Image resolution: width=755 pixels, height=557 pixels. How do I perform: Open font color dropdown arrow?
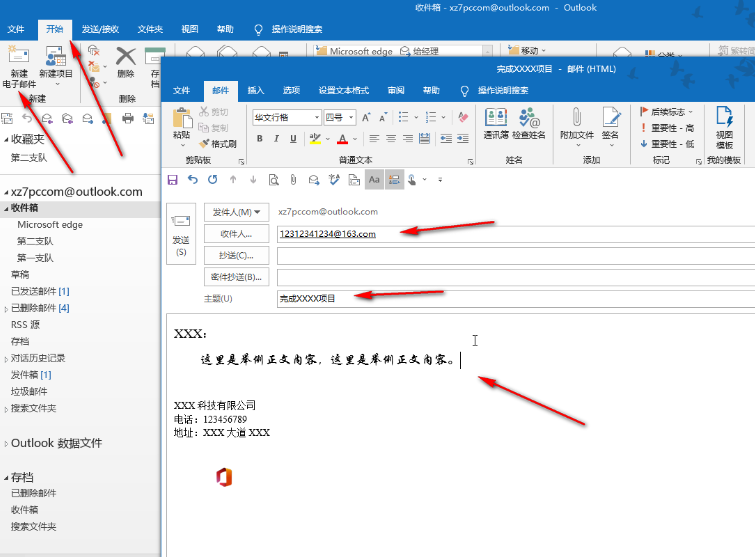(x=355, y=139)
